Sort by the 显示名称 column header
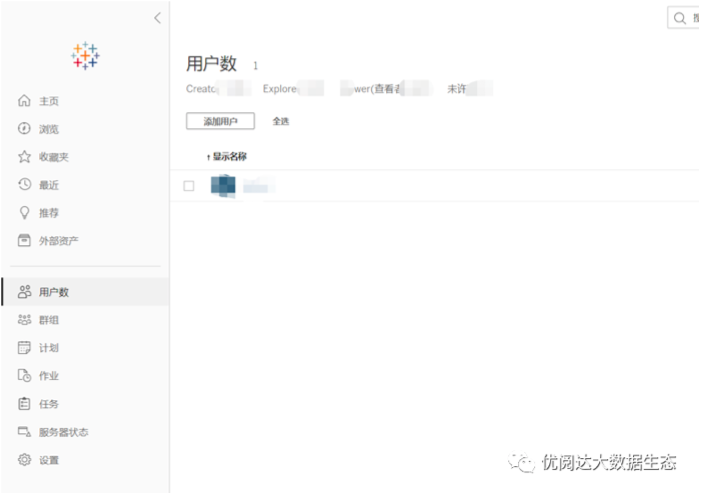Screen dimensions: 706x493 click(228, 157)
